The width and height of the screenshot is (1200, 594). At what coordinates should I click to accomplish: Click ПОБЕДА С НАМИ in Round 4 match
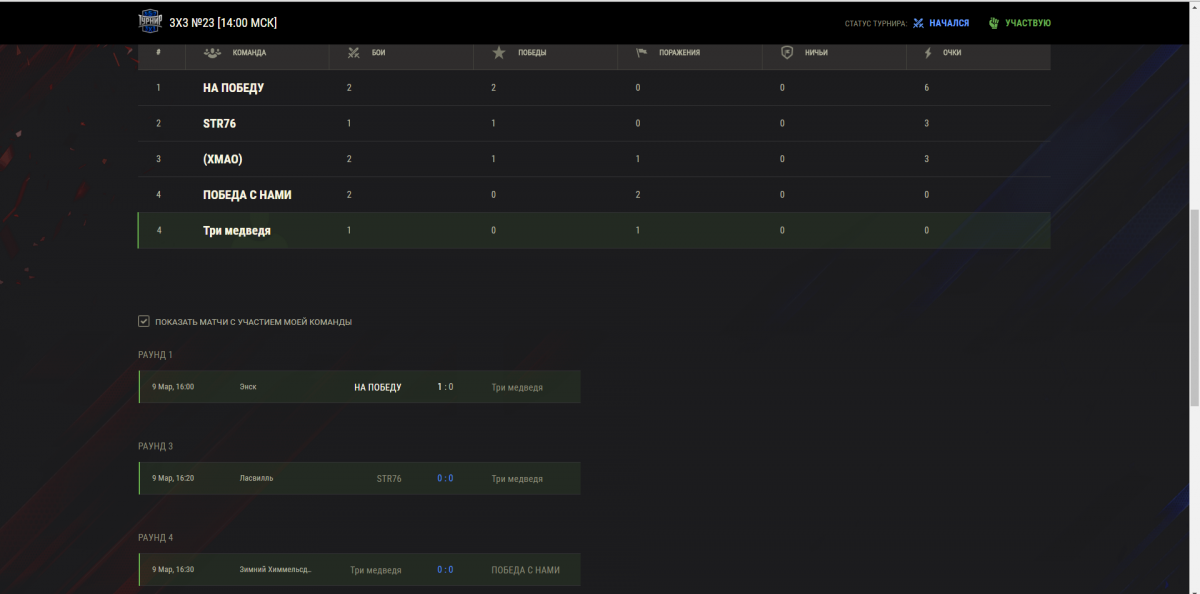pyautogui.click(x=526, y=570)
